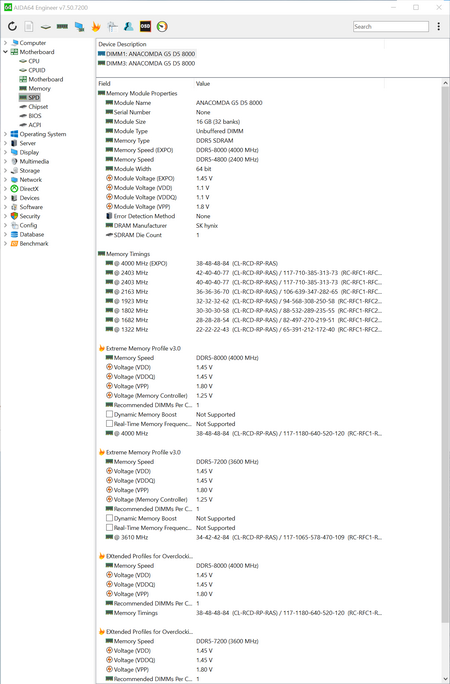This screenshot has height=684, width=450.
Task: Click the Operating System Windows icon
Action: point(14,134)
